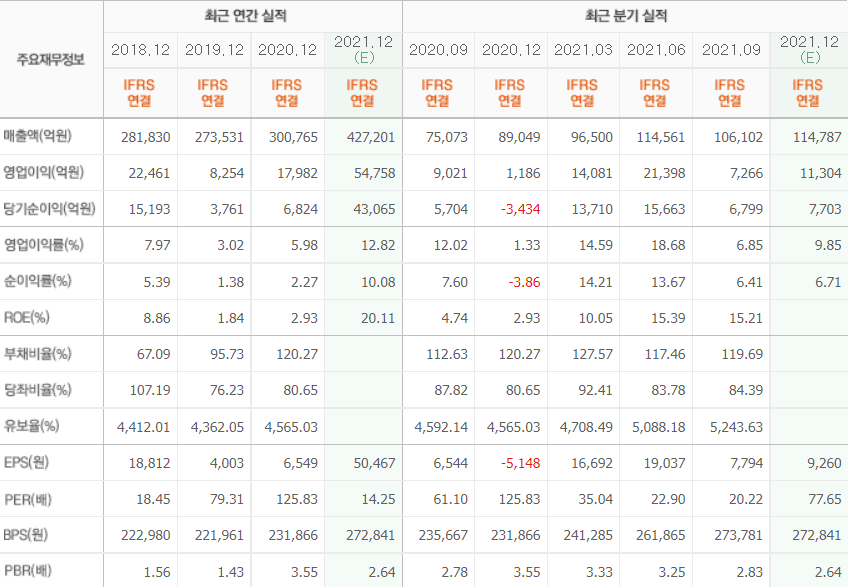Select the 유보율(%) row label

31,426
